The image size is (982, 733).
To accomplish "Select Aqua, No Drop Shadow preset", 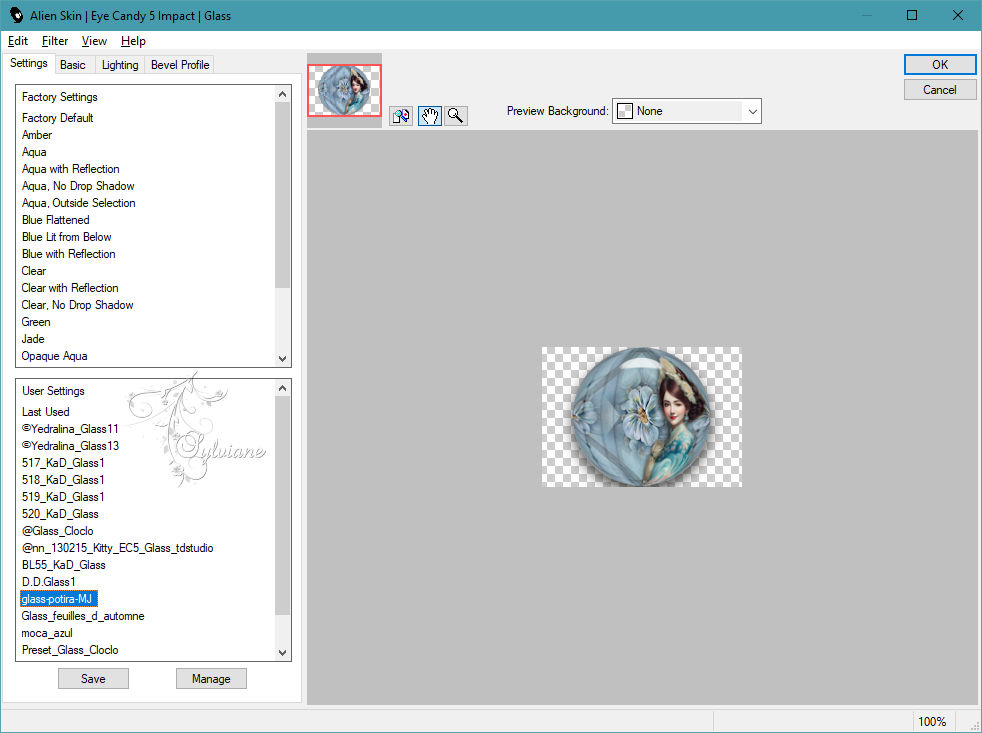I will [78, 185].
